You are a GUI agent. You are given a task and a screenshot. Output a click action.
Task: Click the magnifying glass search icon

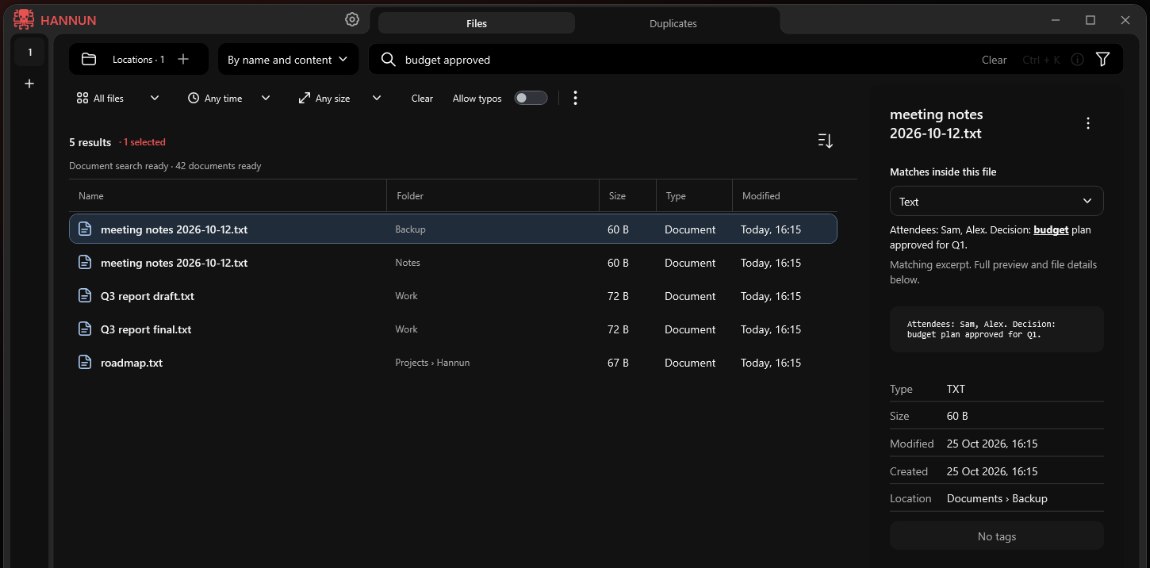click(x=389, y=59)
